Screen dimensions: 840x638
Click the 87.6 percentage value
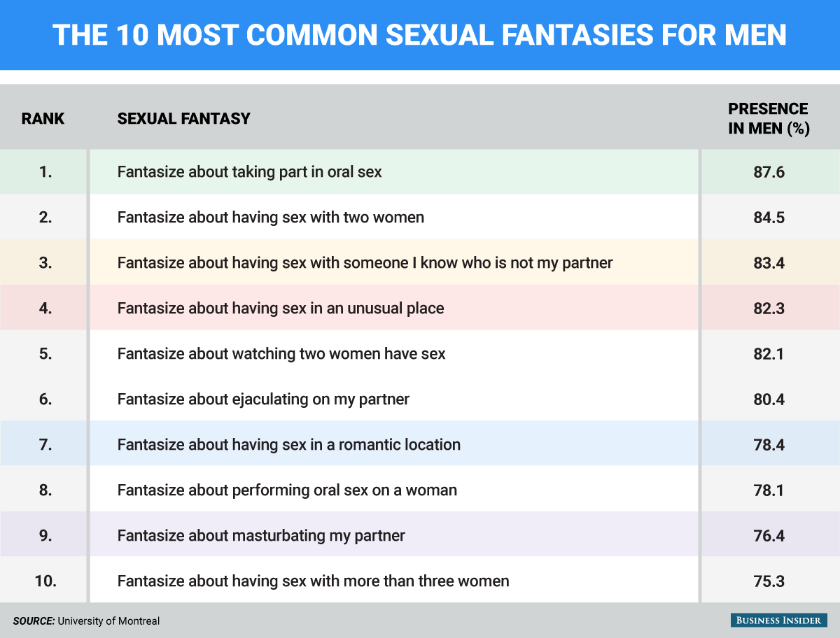(x=768, y=172)
